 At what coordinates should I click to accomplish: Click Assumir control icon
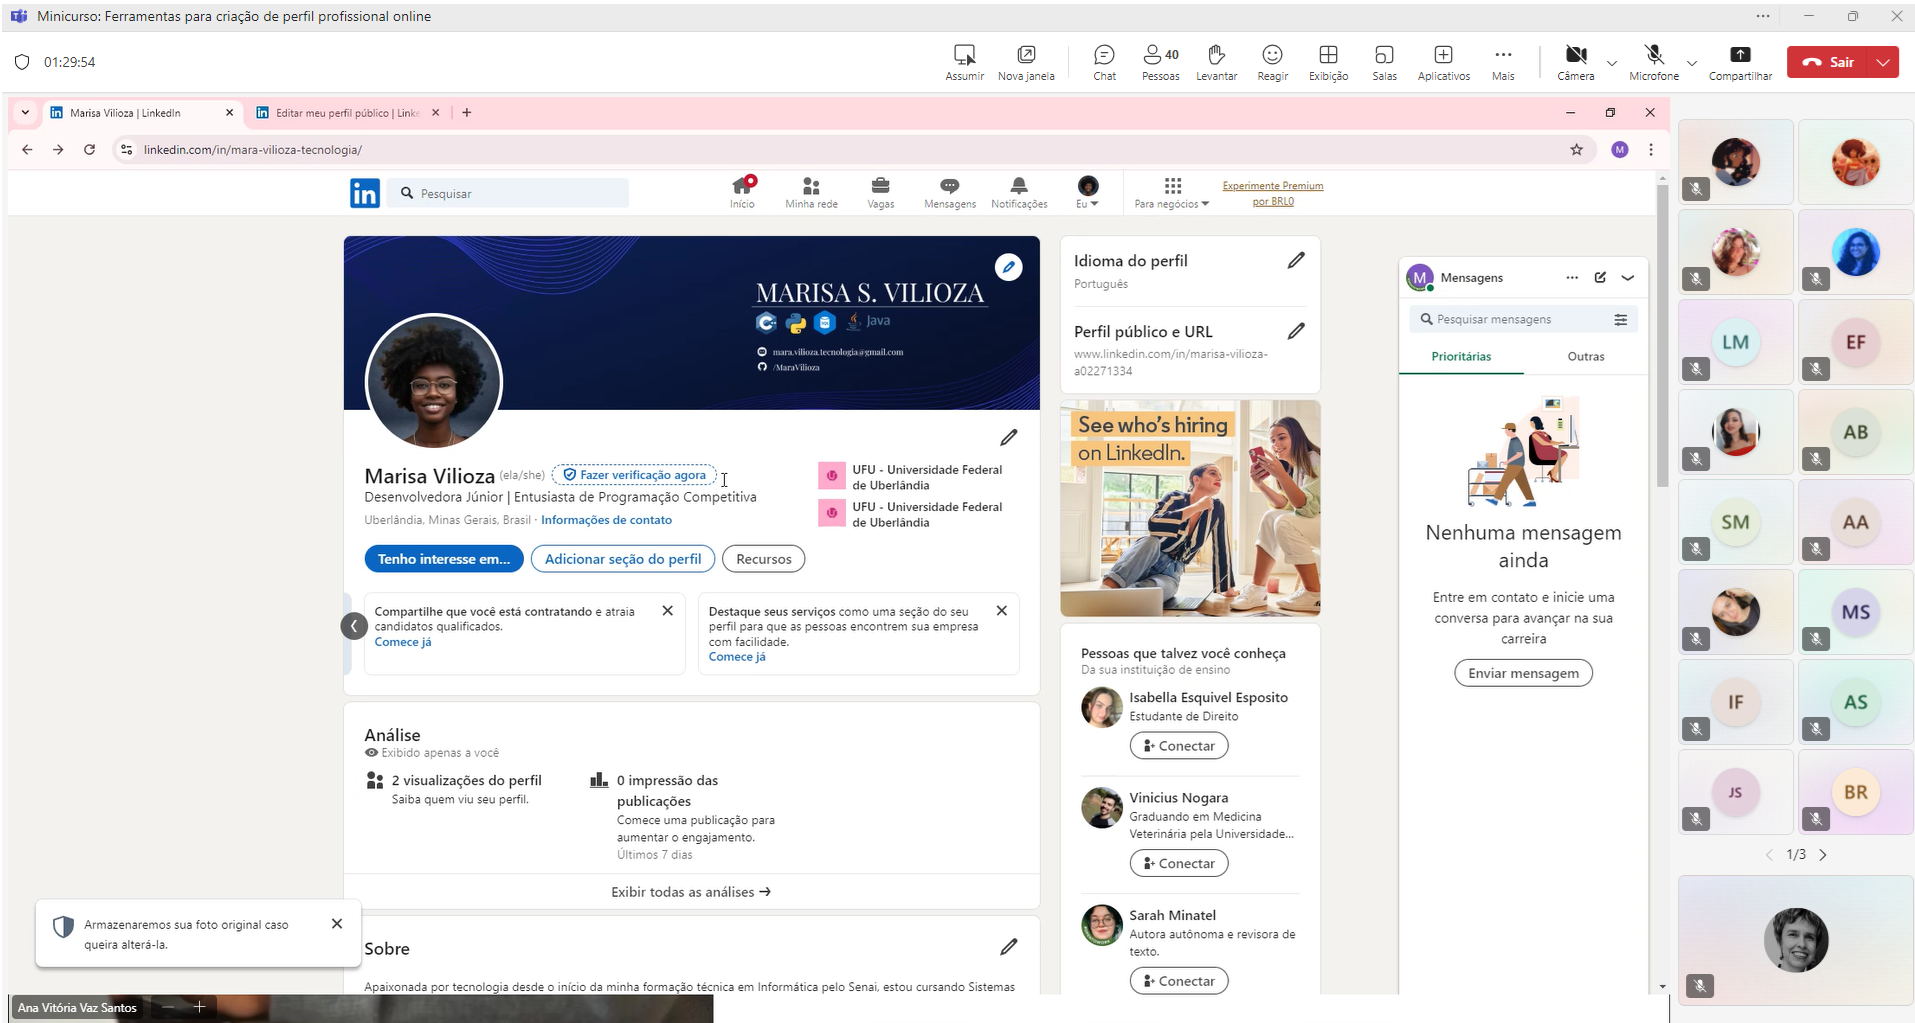tap(964, 62)
